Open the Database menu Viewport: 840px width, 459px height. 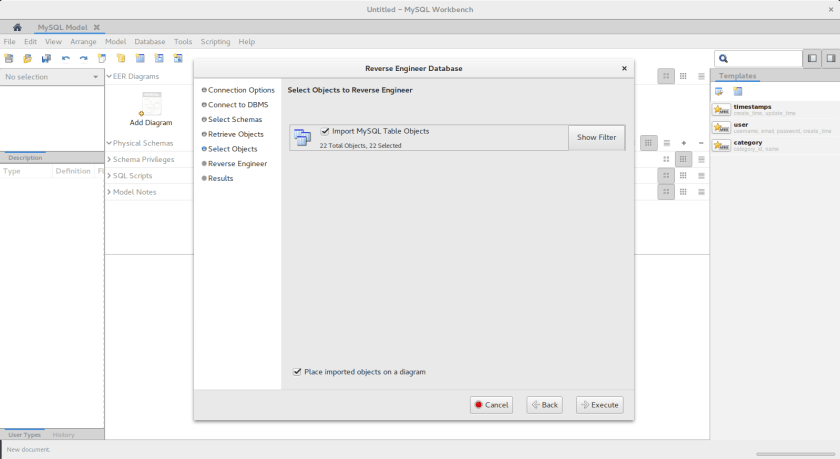(x=149, y=41)
